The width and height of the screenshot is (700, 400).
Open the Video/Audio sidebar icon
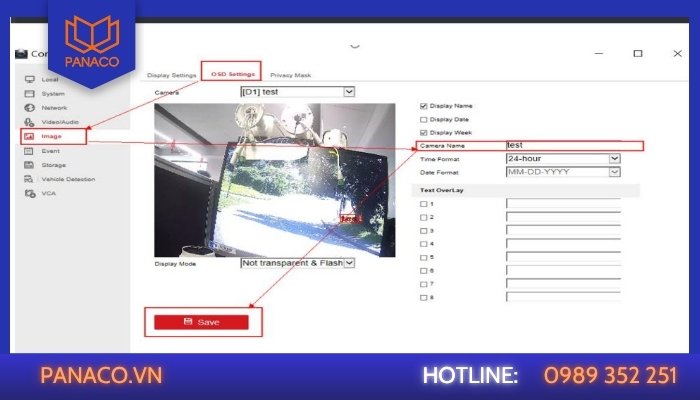point(29,122)
